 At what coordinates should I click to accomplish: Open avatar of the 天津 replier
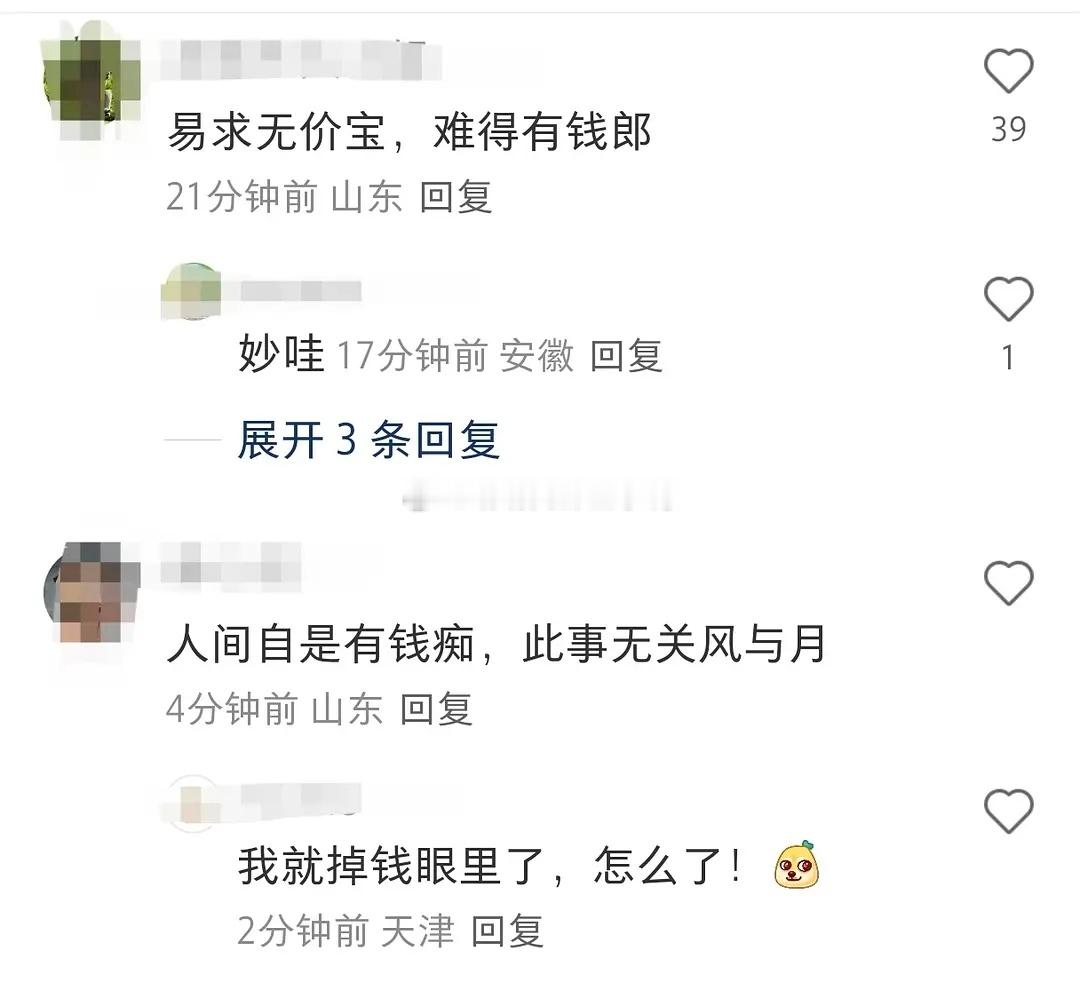click(193, 803)
